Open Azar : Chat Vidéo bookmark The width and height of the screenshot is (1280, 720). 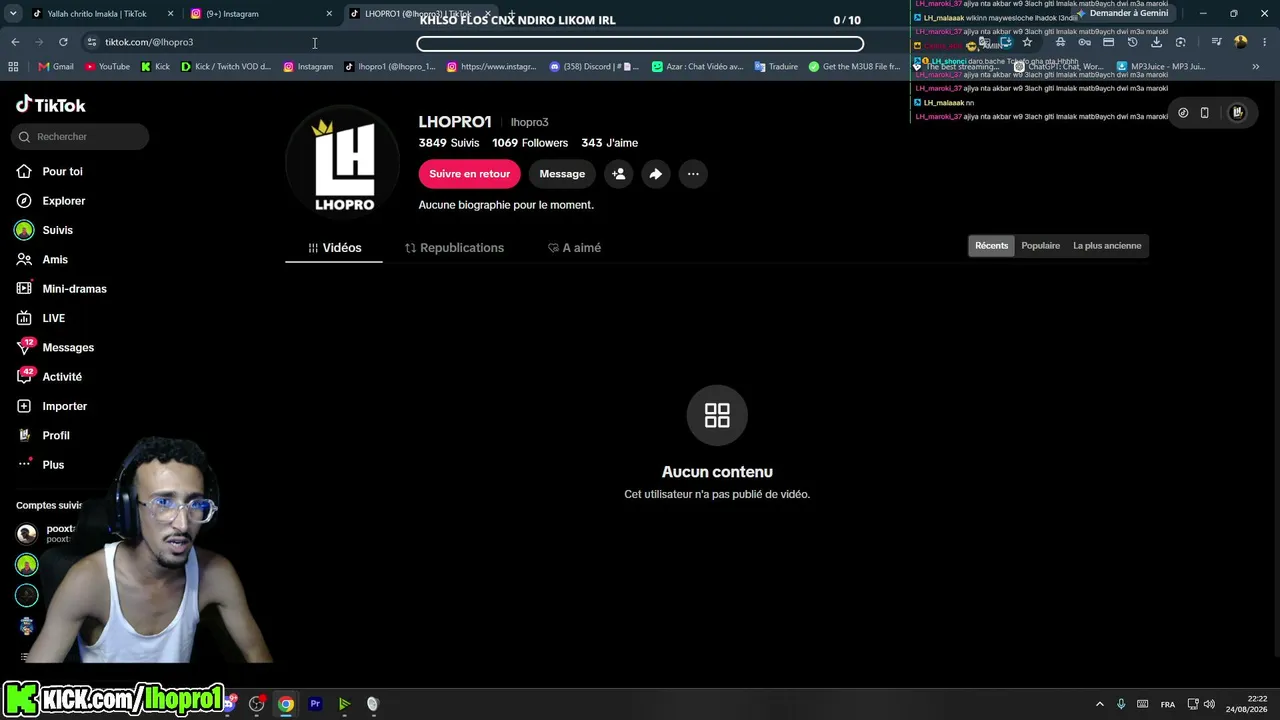pyautogui.click(x=698, y=67)
